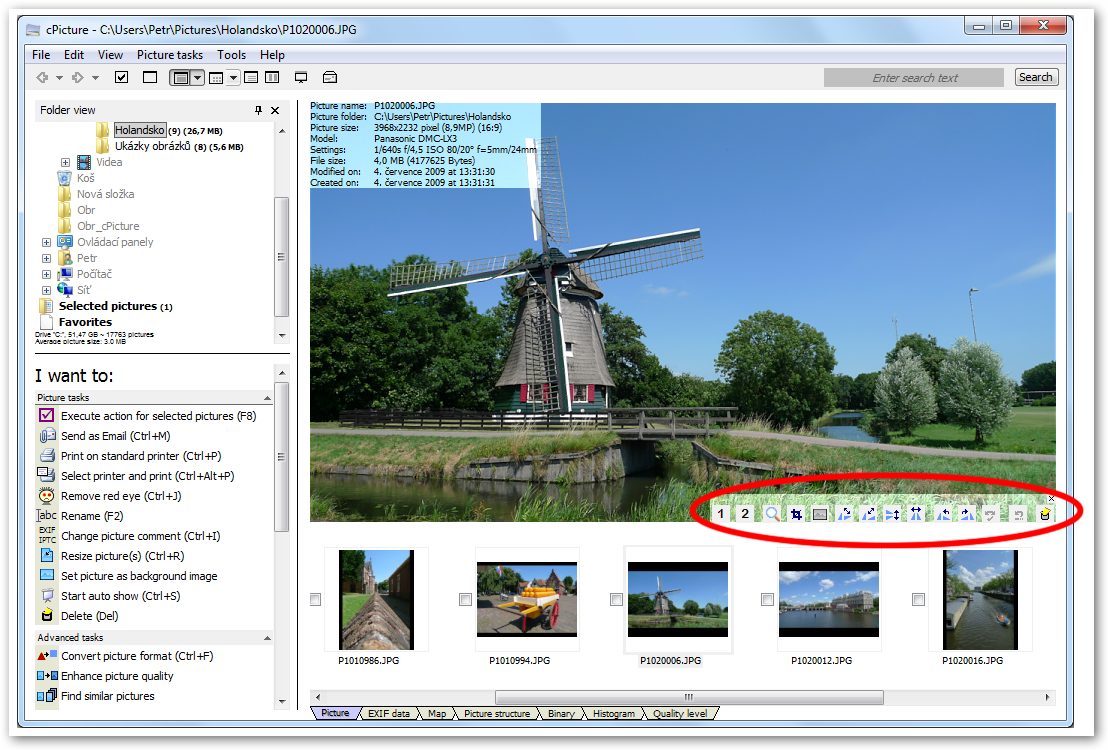Switch to the Histogram tab
Screen dimensions: 1108x750
[x=613, y=714]
